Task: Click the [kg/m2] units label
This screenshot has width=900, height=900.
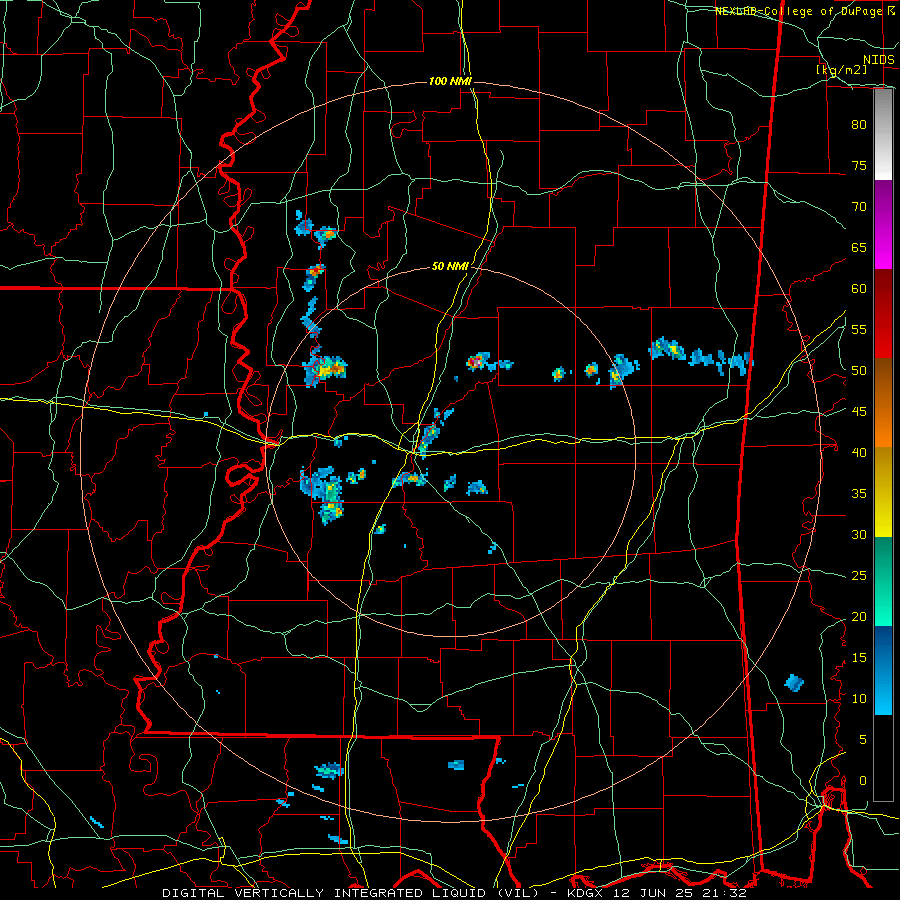Action: click(842, 70)
